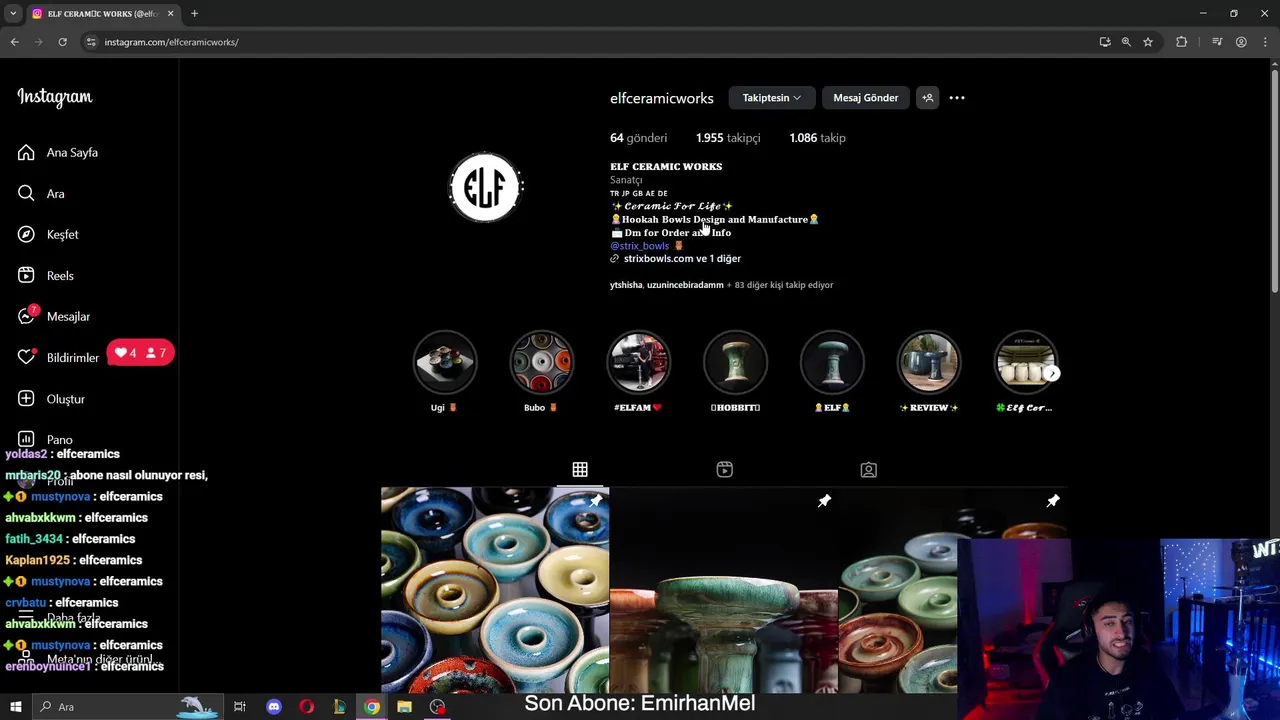1280x720 pixels.
Task: View site information icon in address bar
Action: (x=91, y=42)
